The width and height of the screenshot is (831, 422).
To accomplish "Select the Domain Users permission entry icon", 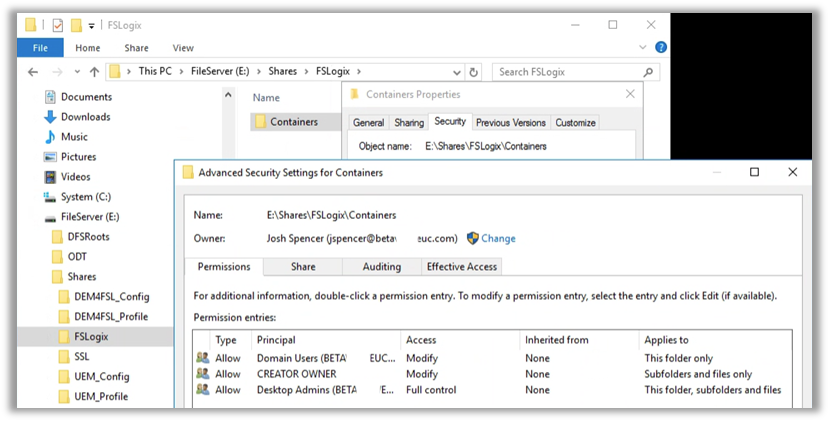I will pyautogui.click(x=203, y=357).
